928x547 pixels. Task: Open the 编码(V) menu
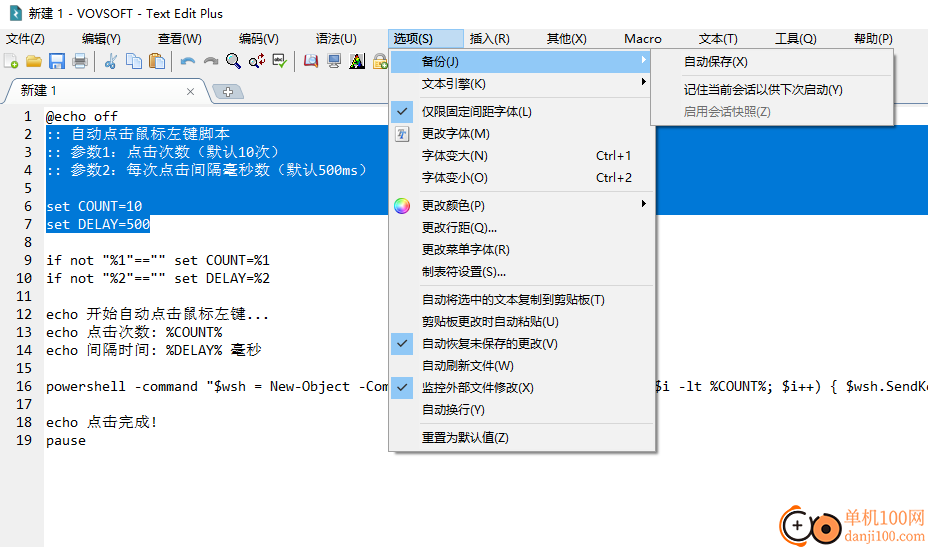[259, 39]
